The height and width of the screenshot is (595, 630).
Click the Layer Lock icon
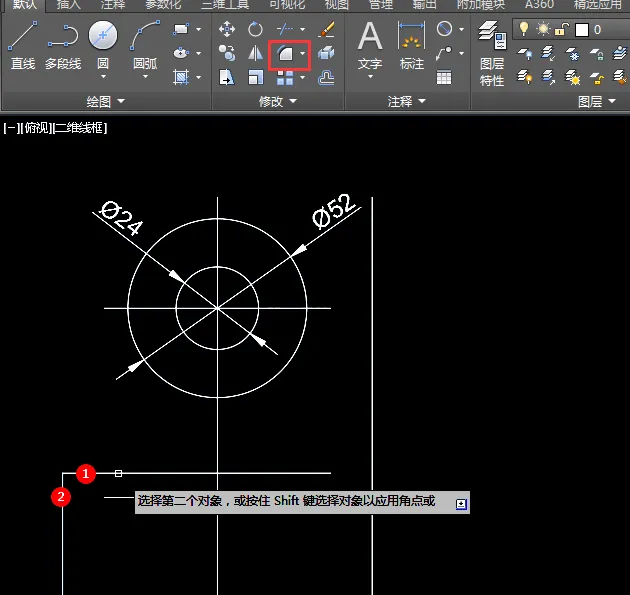click(x=597, y=53)
